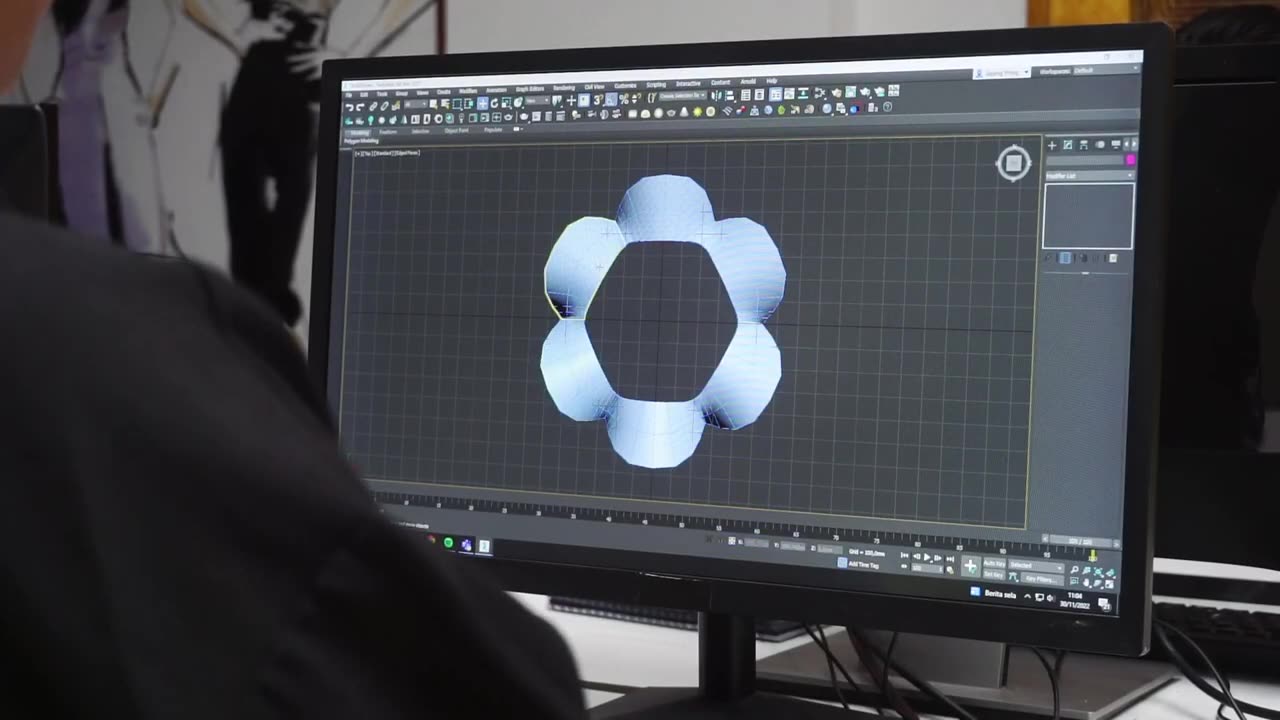
Task: Switch to the Selection ribbon tab
Action: [420, 131]
